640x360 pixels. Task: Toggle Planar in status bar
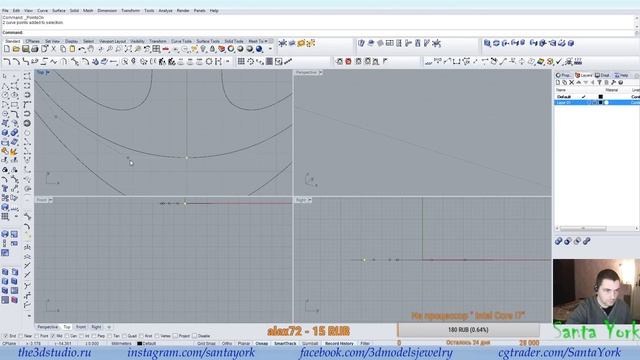click(x=244, y=344)
